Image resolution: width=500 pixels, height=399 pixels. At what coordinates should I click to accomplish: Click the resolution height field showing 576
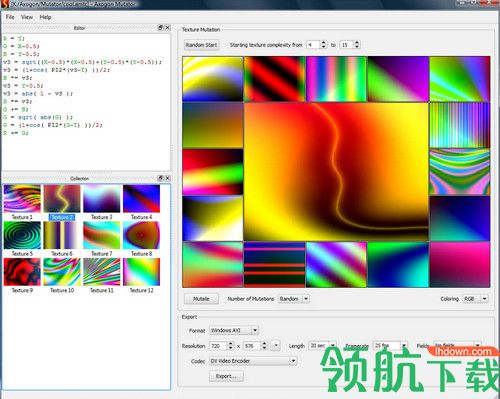pos(252,346)
